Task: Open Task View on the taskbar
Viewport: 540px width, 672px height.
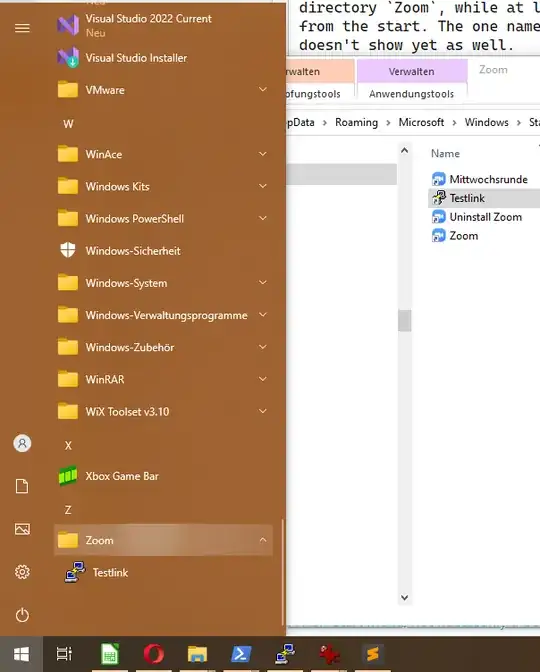Action: pyautogui.click(x=64, y=654)
